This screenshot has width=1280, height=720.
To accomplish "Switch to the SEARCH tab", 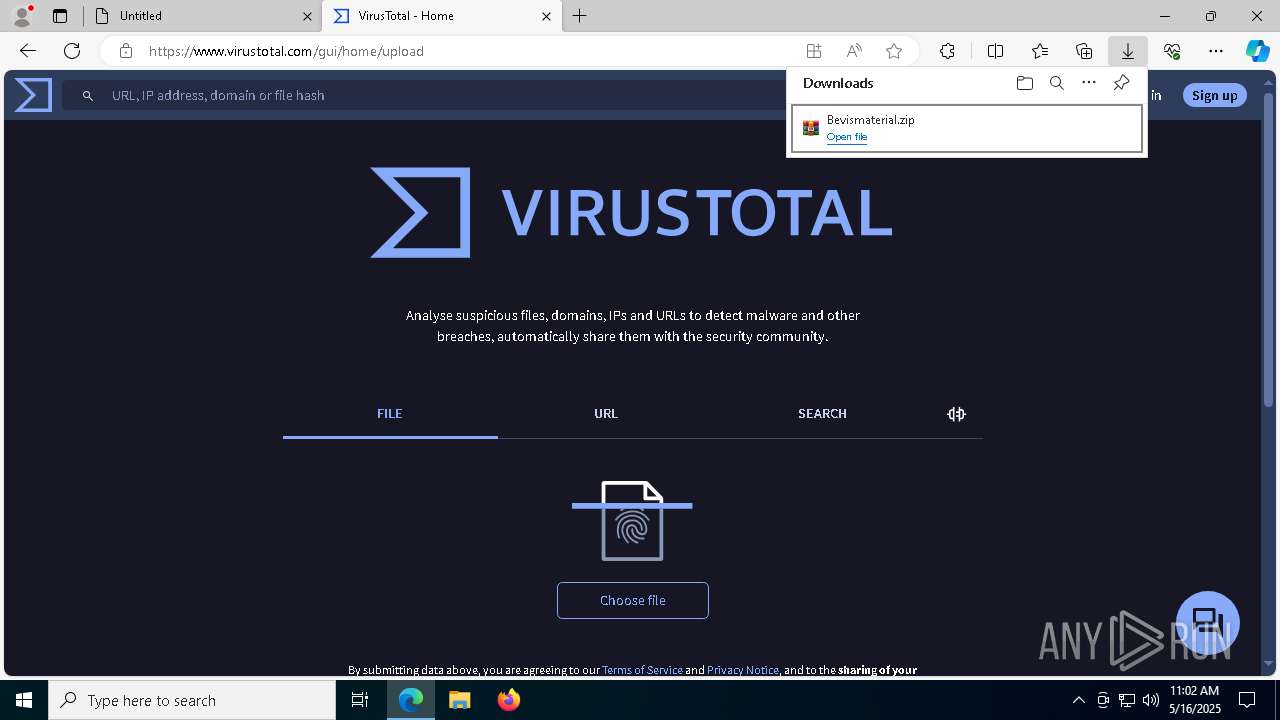I will (822, 414).
